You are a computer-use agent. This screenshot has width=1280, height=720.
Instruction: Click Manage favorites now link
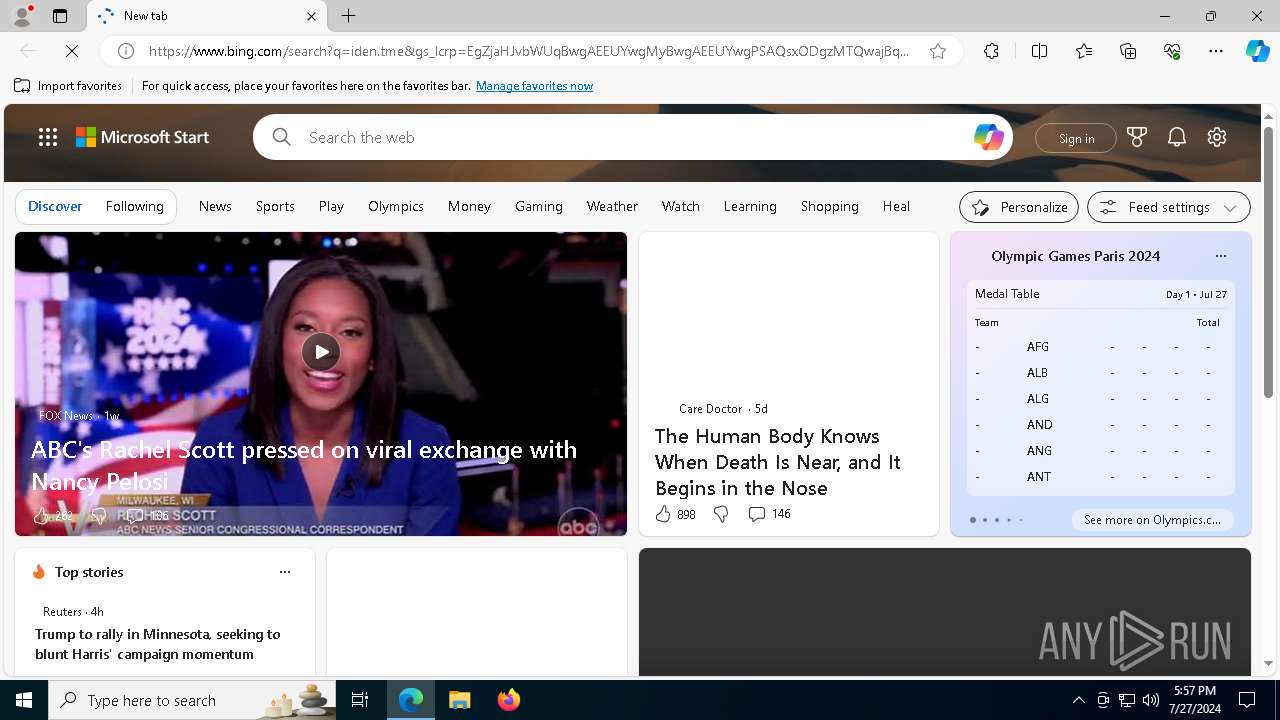coord(534,86)
